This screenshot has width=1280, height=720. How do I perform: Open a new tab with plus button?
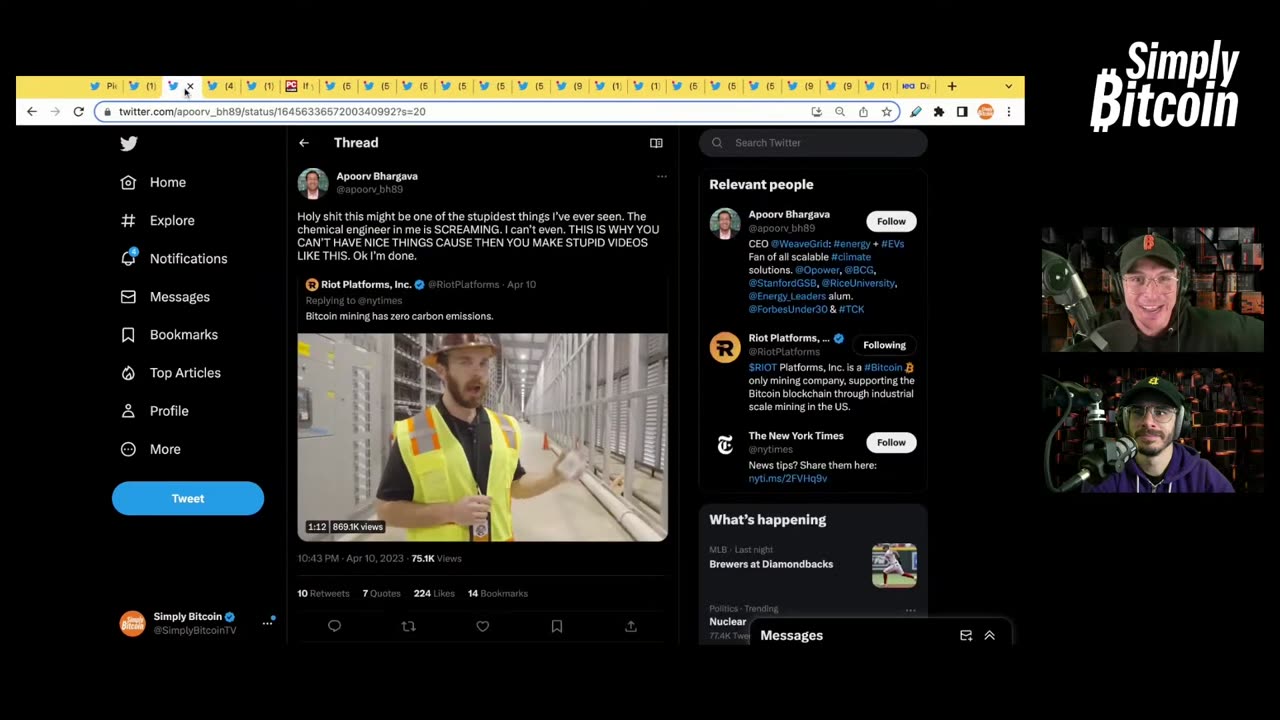click(x=952, y=86)
